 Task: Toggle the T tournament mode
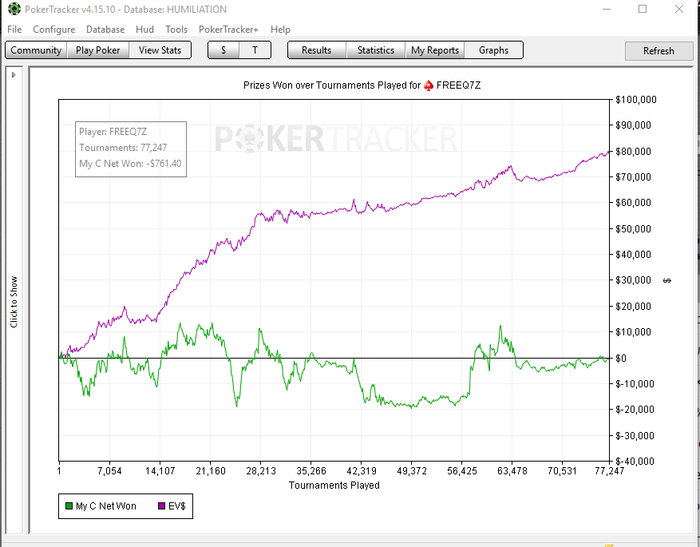click(x=255, y=50)
